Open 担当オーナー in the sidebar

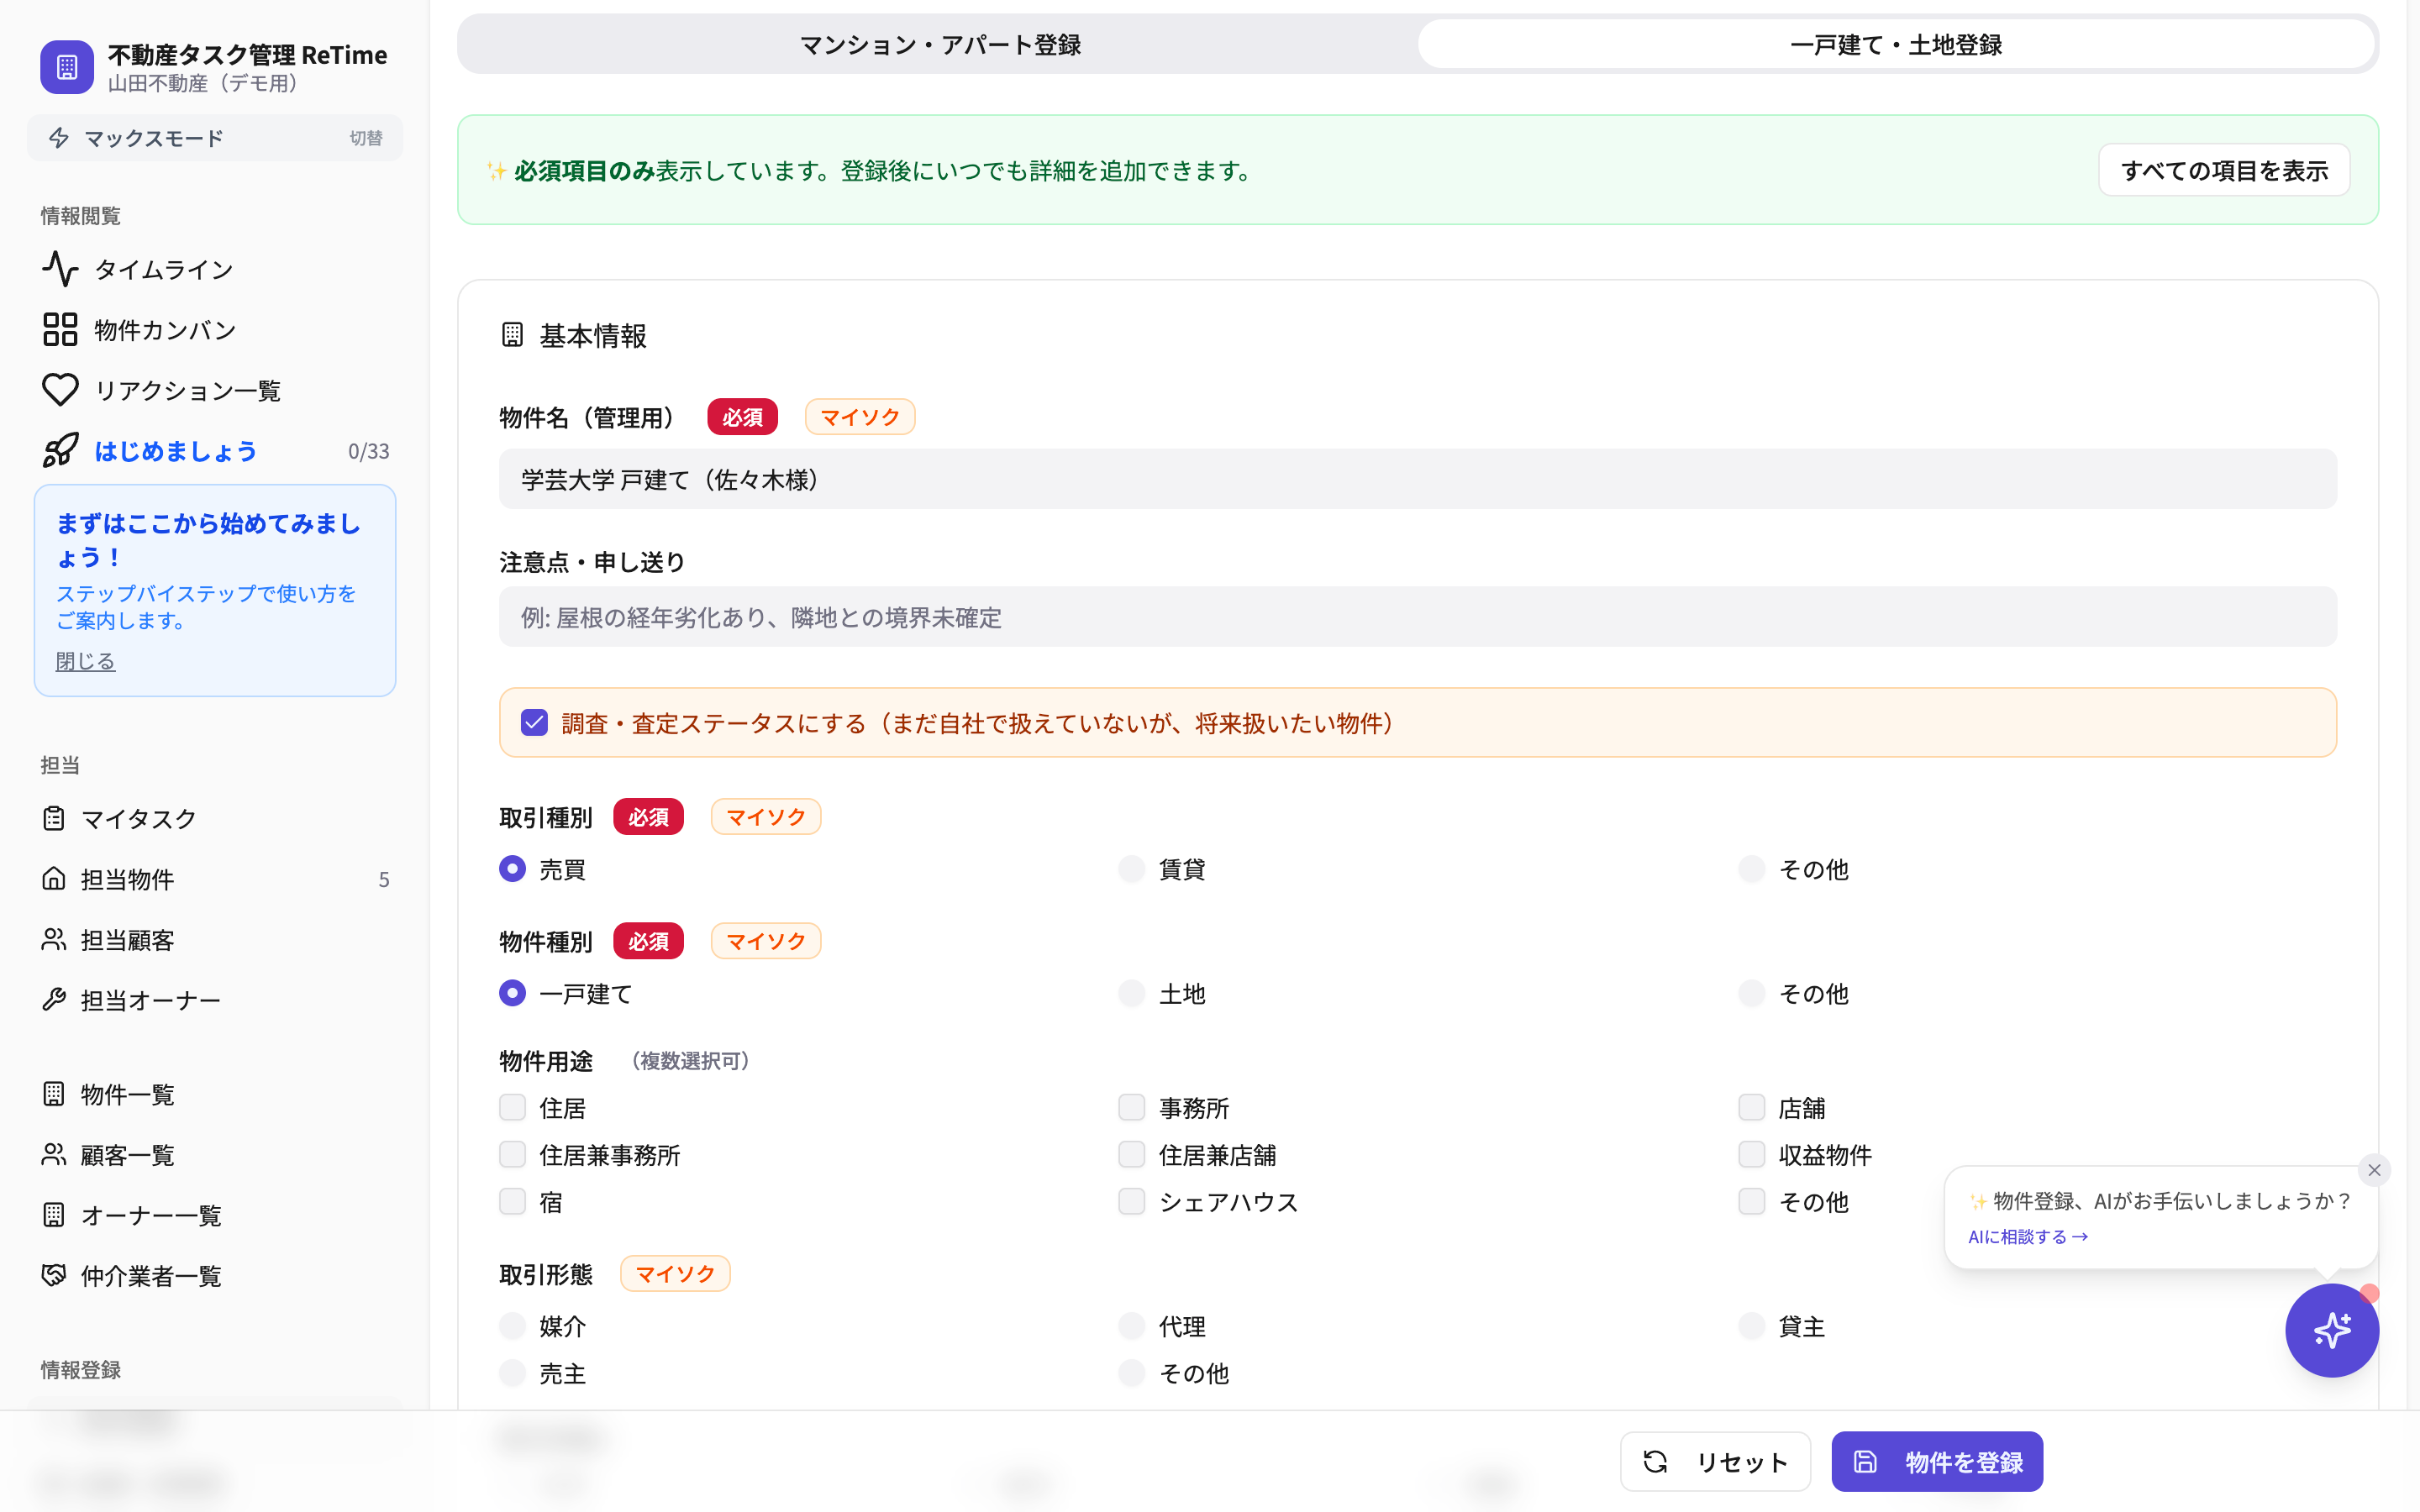pyautogui.click(x=215, y=999)
